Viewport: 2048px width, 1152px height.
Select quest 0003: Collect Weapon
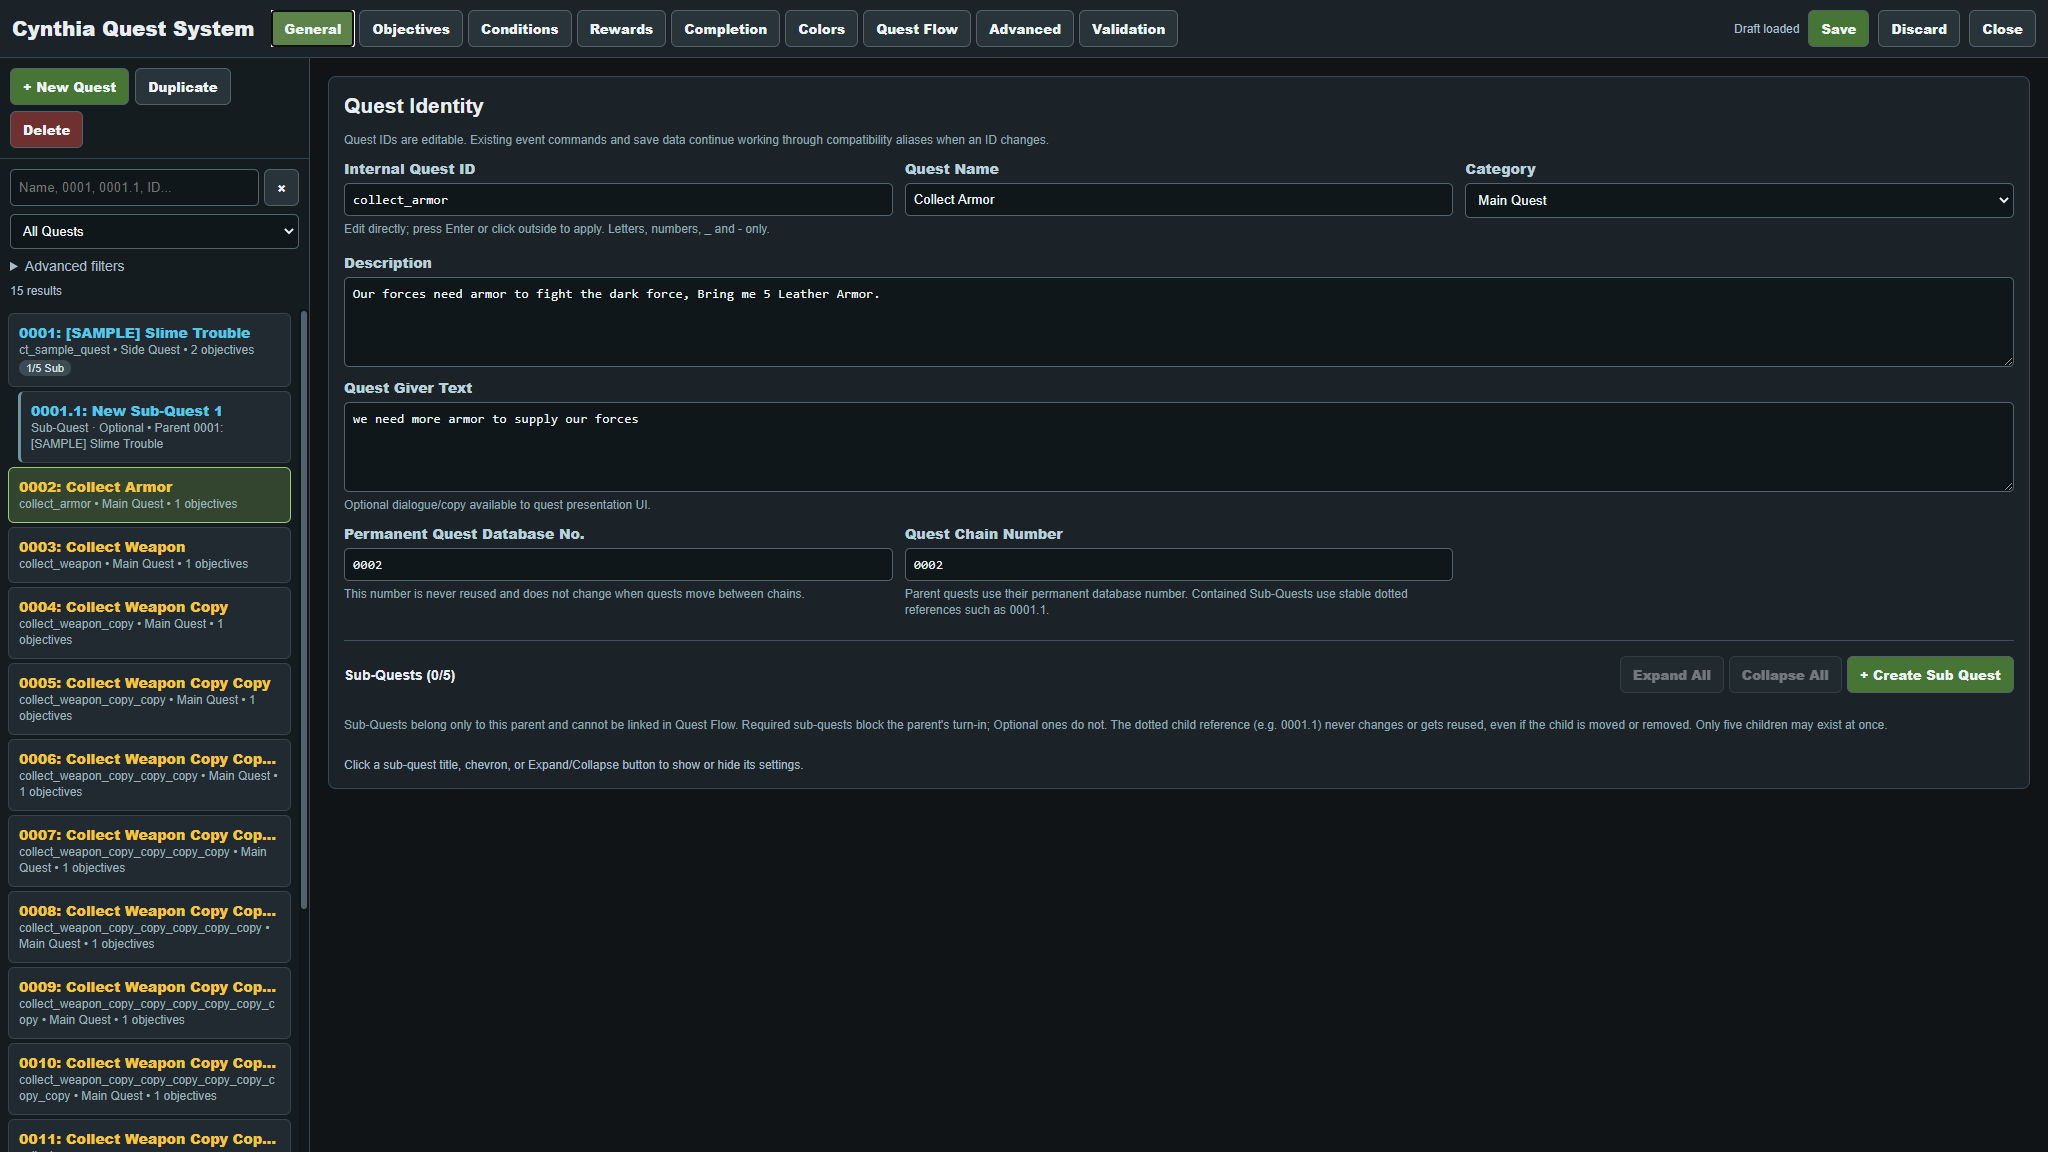[x=149, y=555]
